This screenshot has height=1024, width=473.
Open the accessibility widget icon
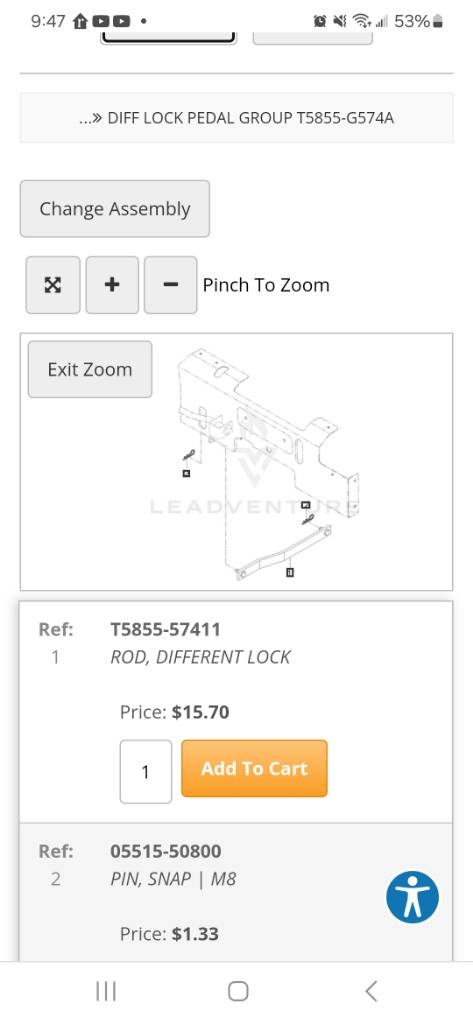click(x=412, y=897)
